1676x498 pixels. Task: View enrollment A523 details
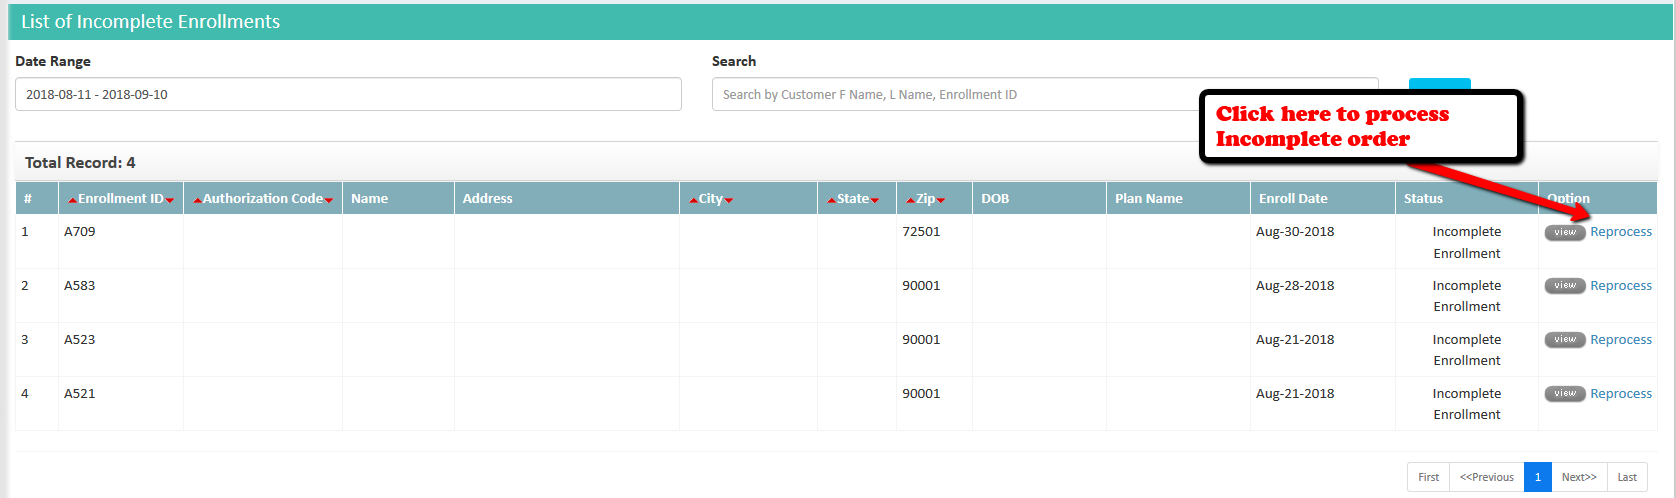coord(1565,340)
